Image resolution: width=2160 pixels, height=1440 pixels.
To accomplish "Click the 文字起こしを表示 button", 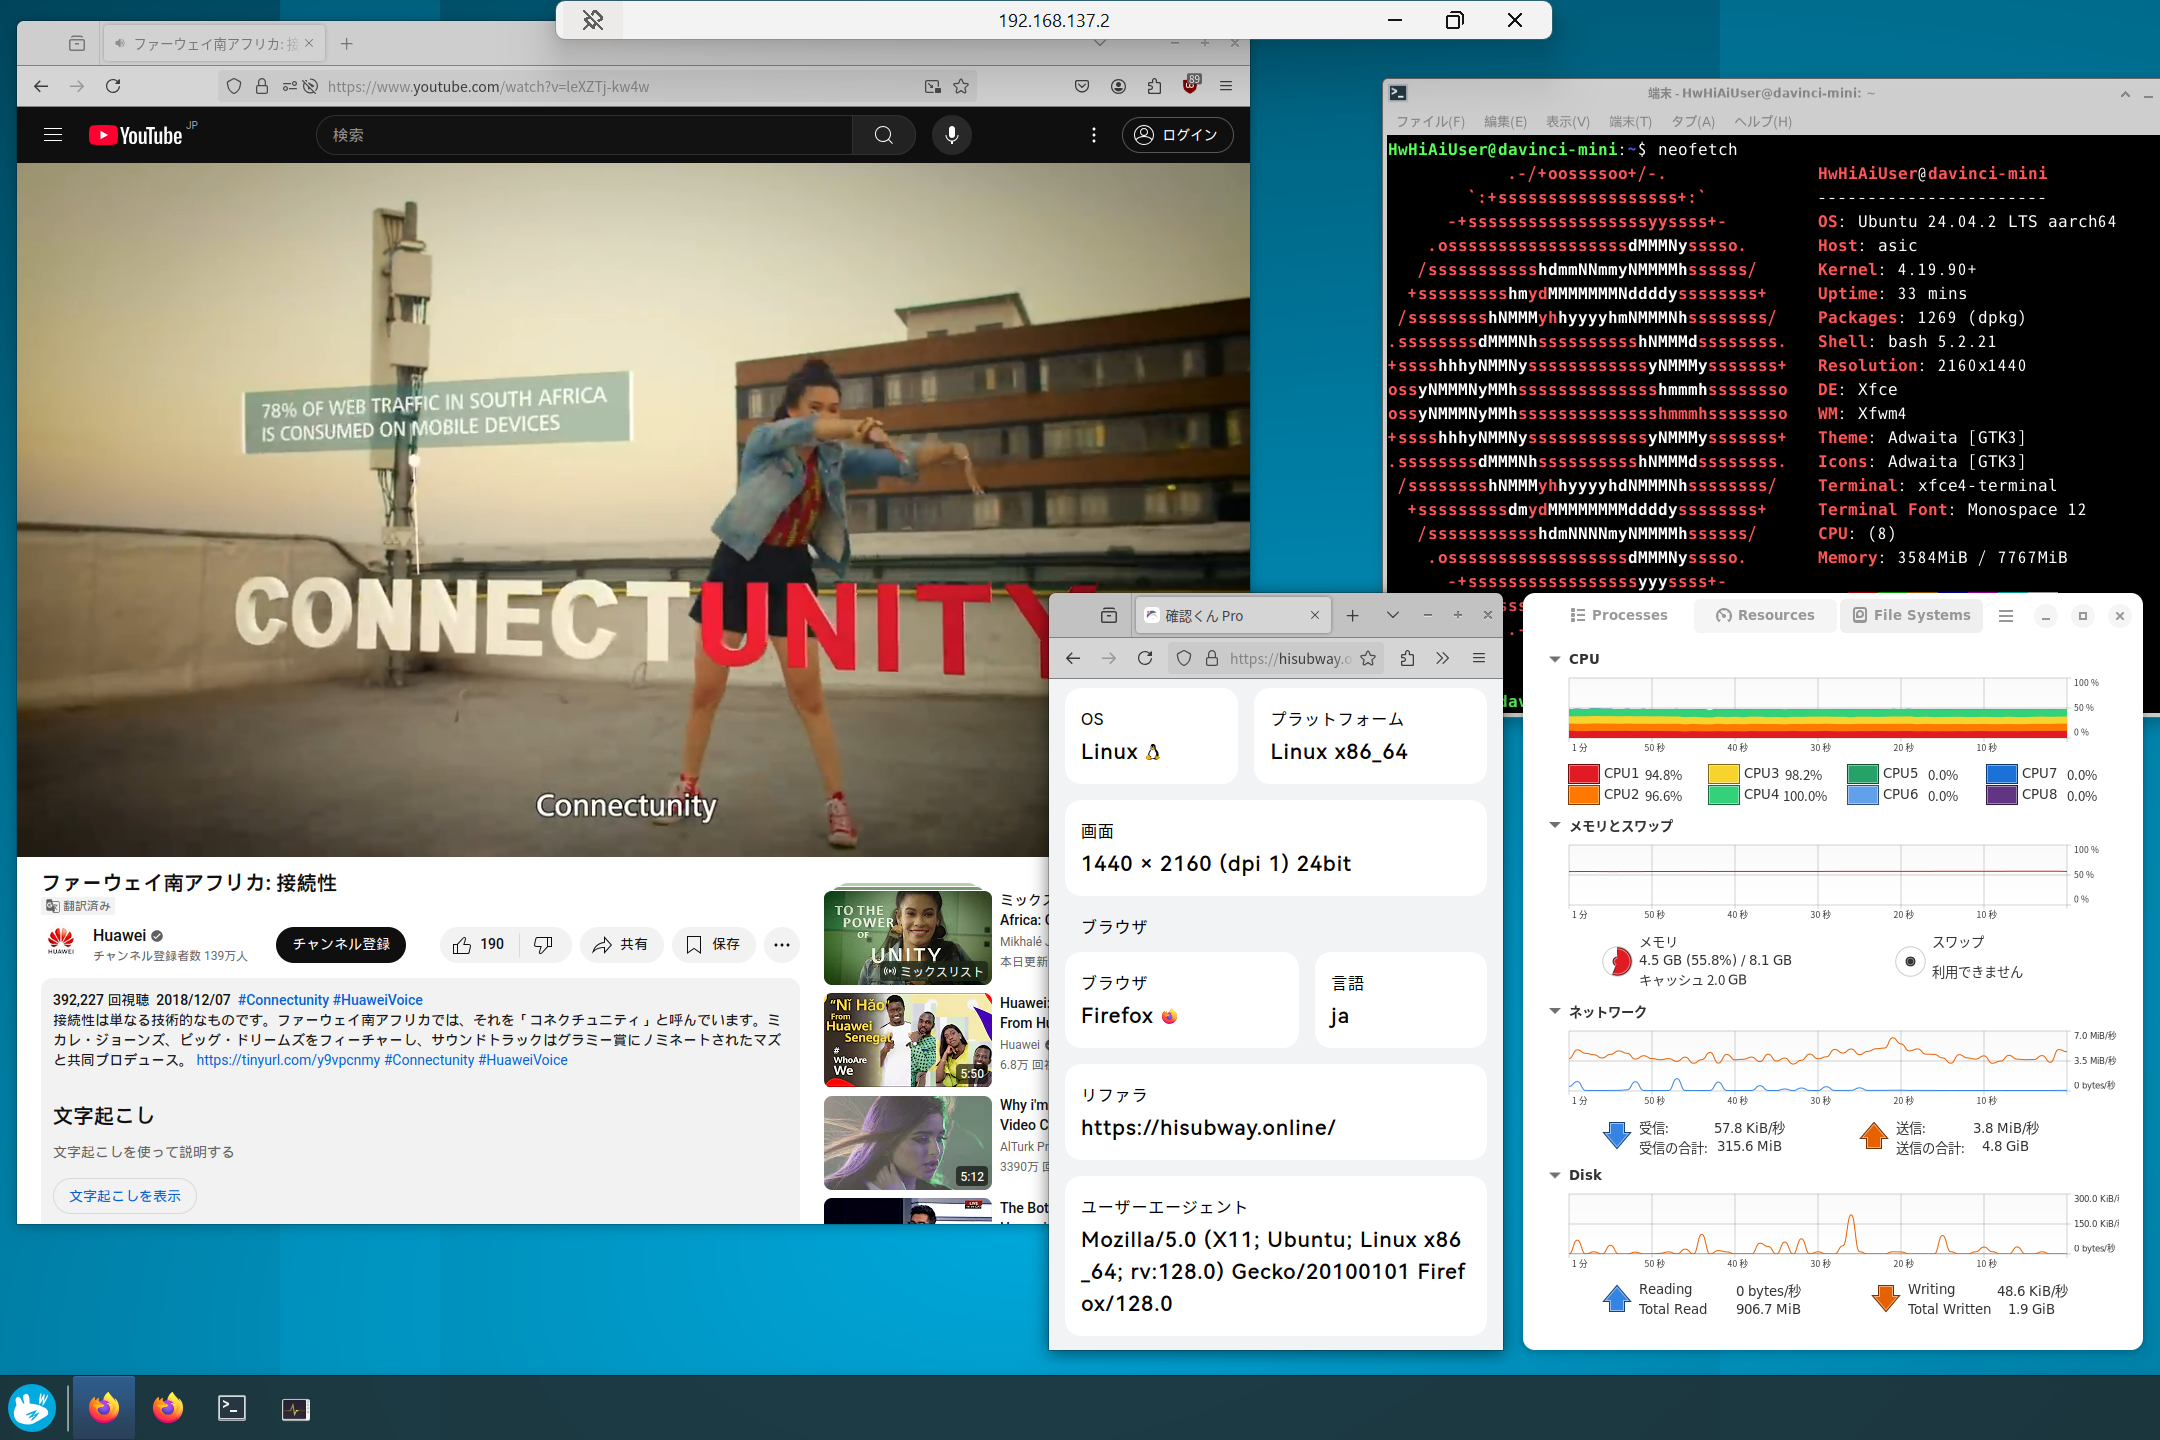I will click(125, 1196).
